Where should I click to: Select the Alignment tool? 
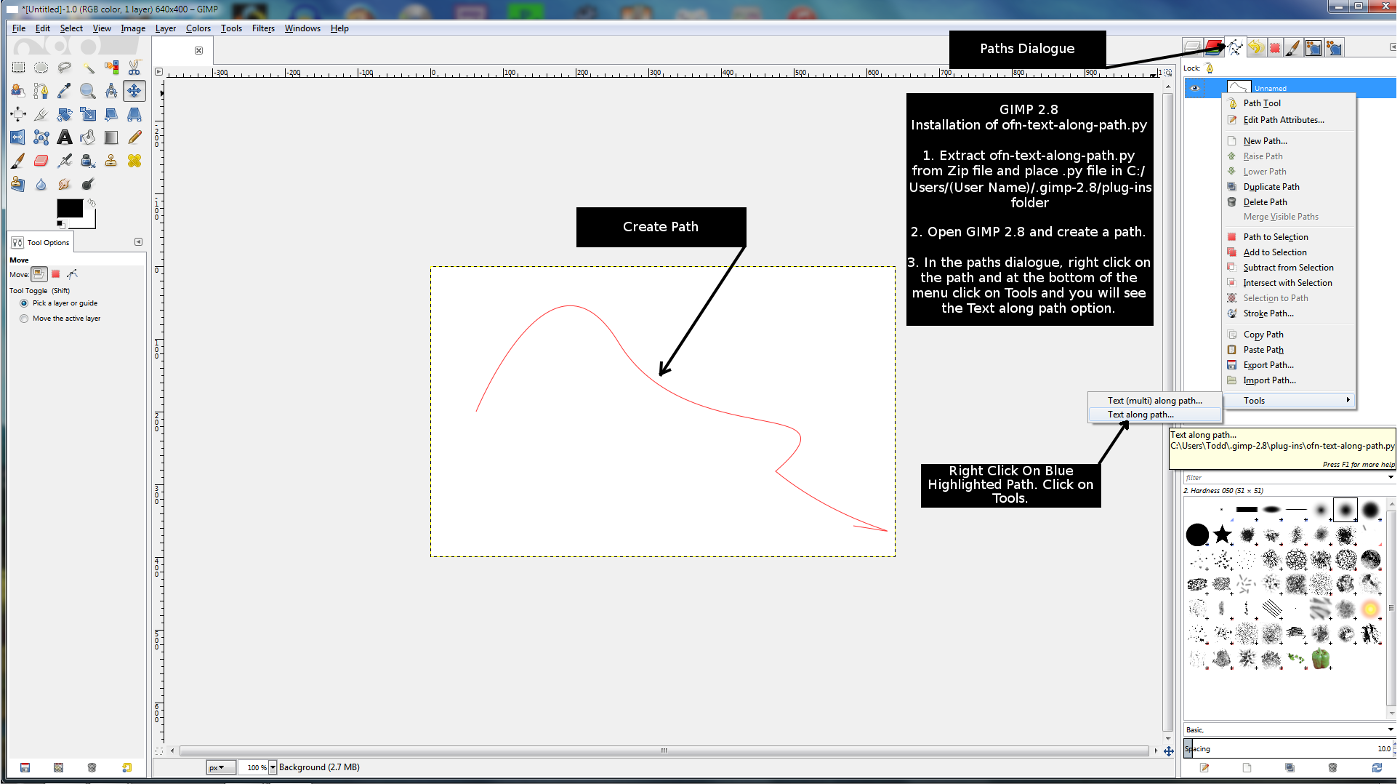[18, 113]
